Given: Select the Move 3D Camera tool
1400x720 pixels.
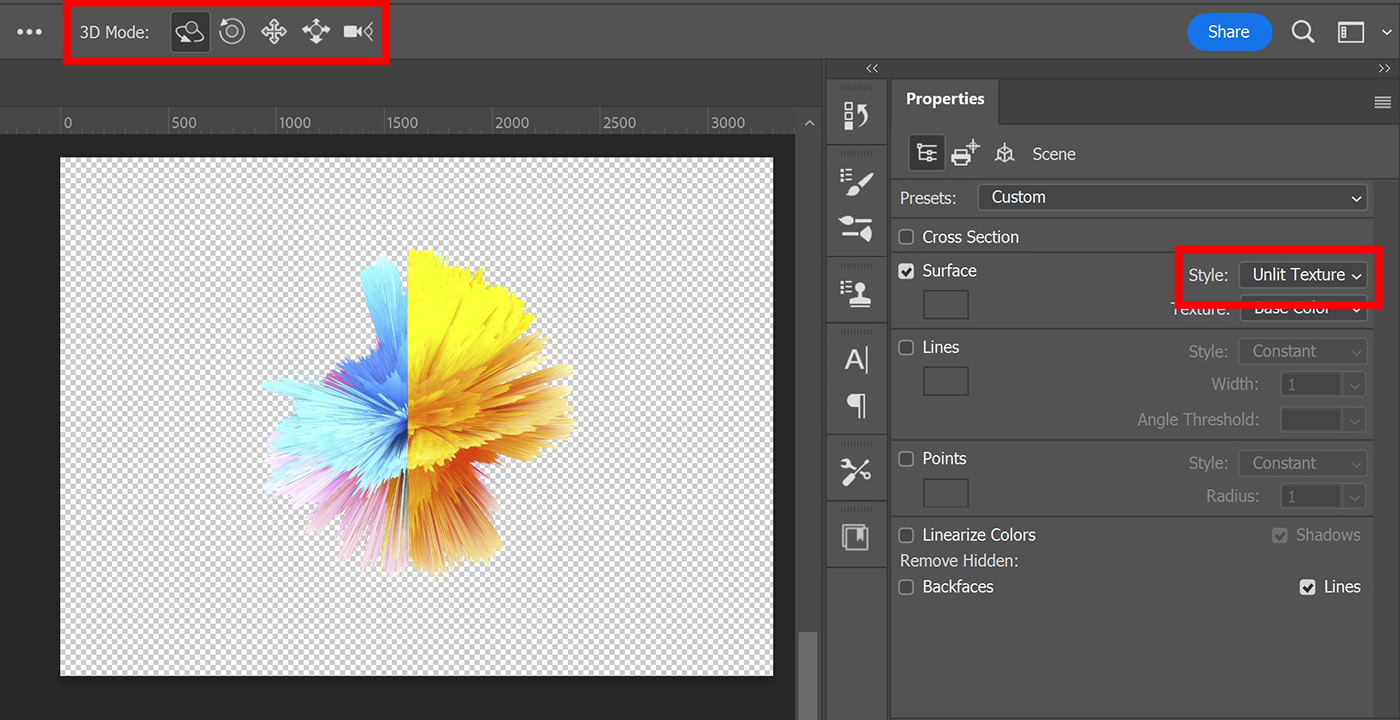Looking at the screenshot, I should point(357,31).
